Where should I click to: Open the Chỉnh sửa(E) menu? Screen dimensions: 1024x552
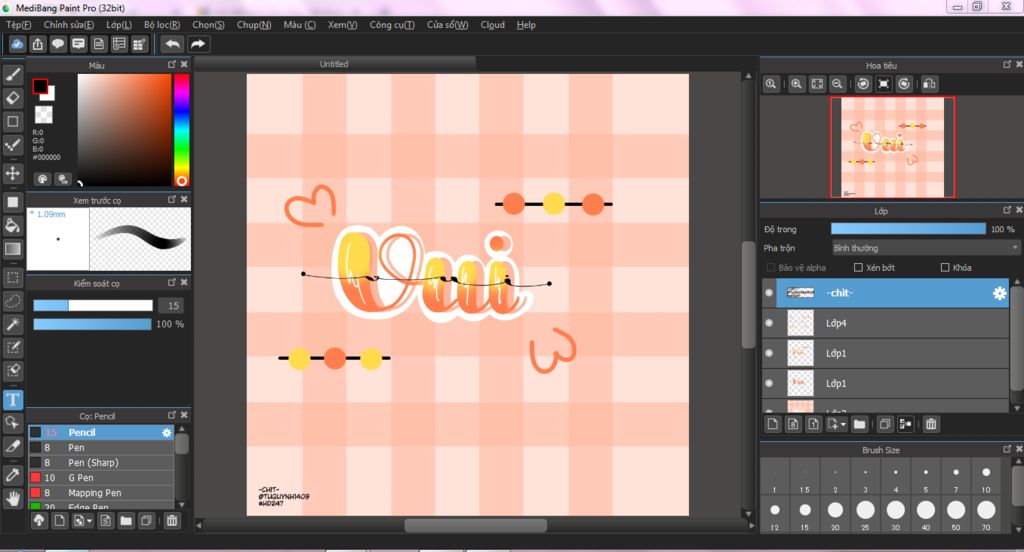click(69, 25)
